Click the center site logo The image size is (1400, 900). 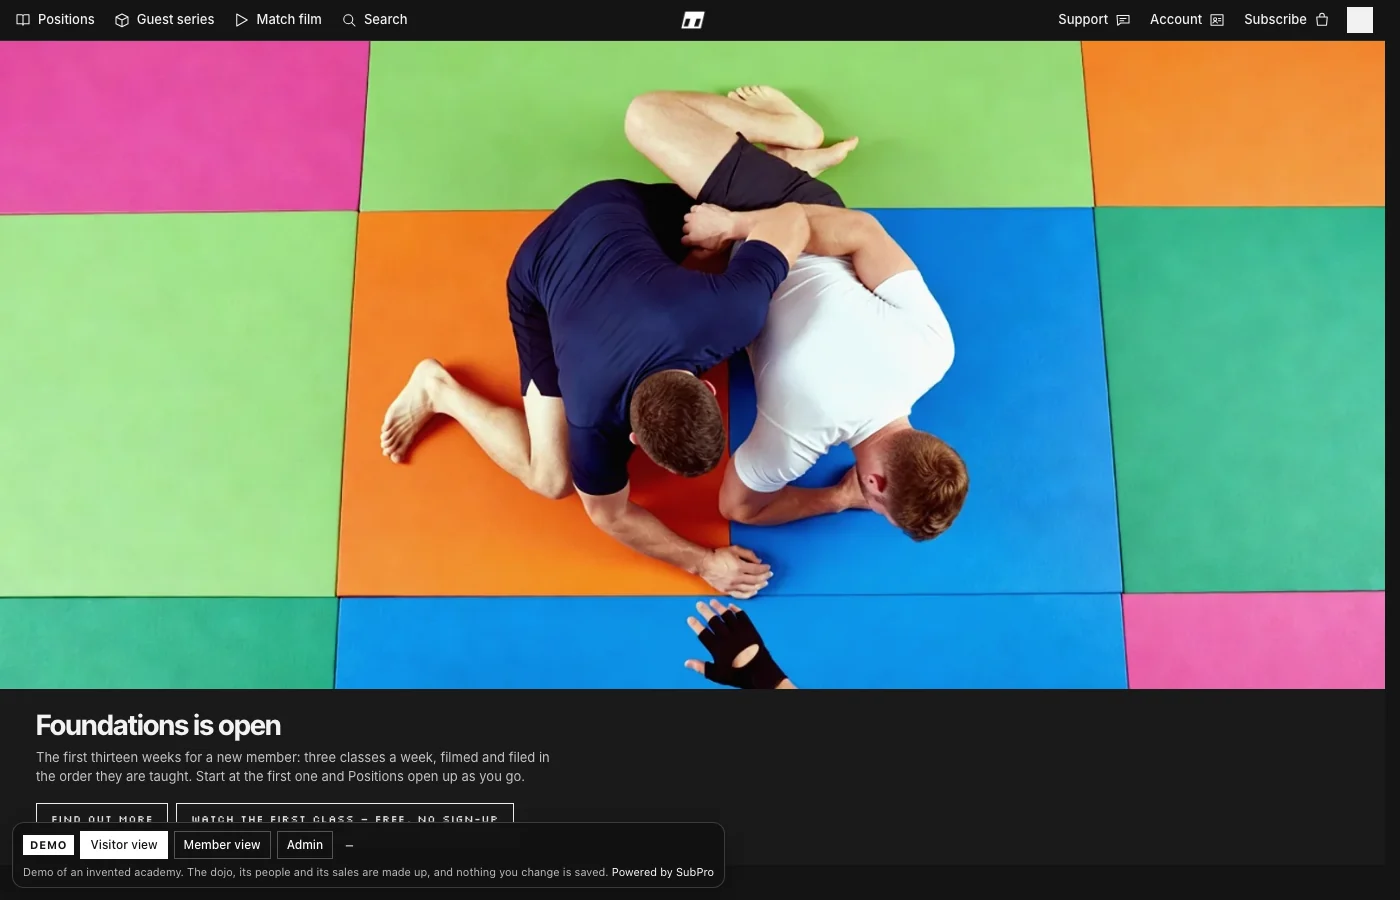pos(693,20)
